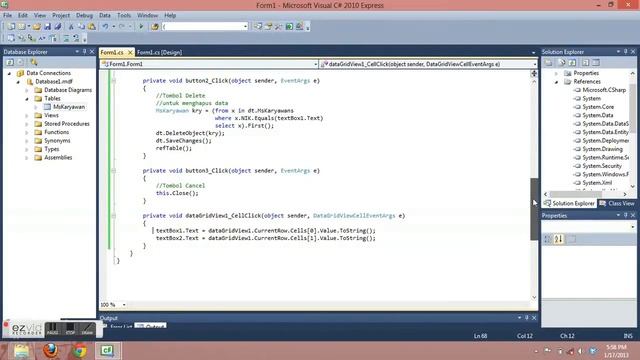The image size is (640, 360).
Task: Expand the Stored Procedures folder
Action: tap(27, 124)
